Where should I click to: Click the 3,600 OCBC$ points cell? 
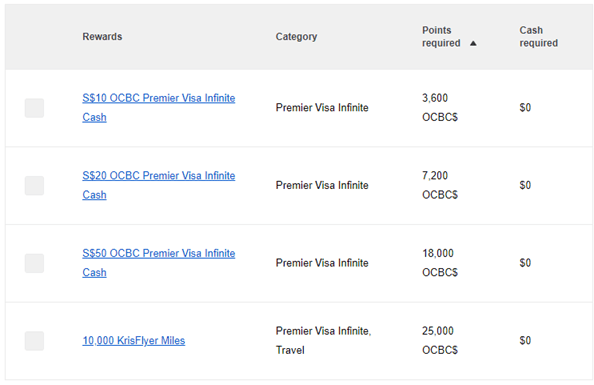(x=440, y=108)
